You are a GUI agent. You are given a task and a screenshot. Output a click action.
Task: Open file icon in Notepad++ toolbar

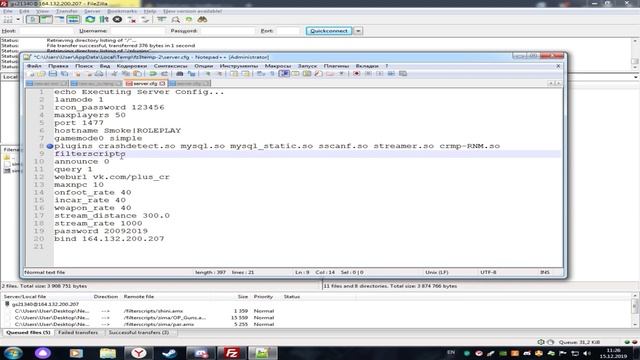[41, 74]
